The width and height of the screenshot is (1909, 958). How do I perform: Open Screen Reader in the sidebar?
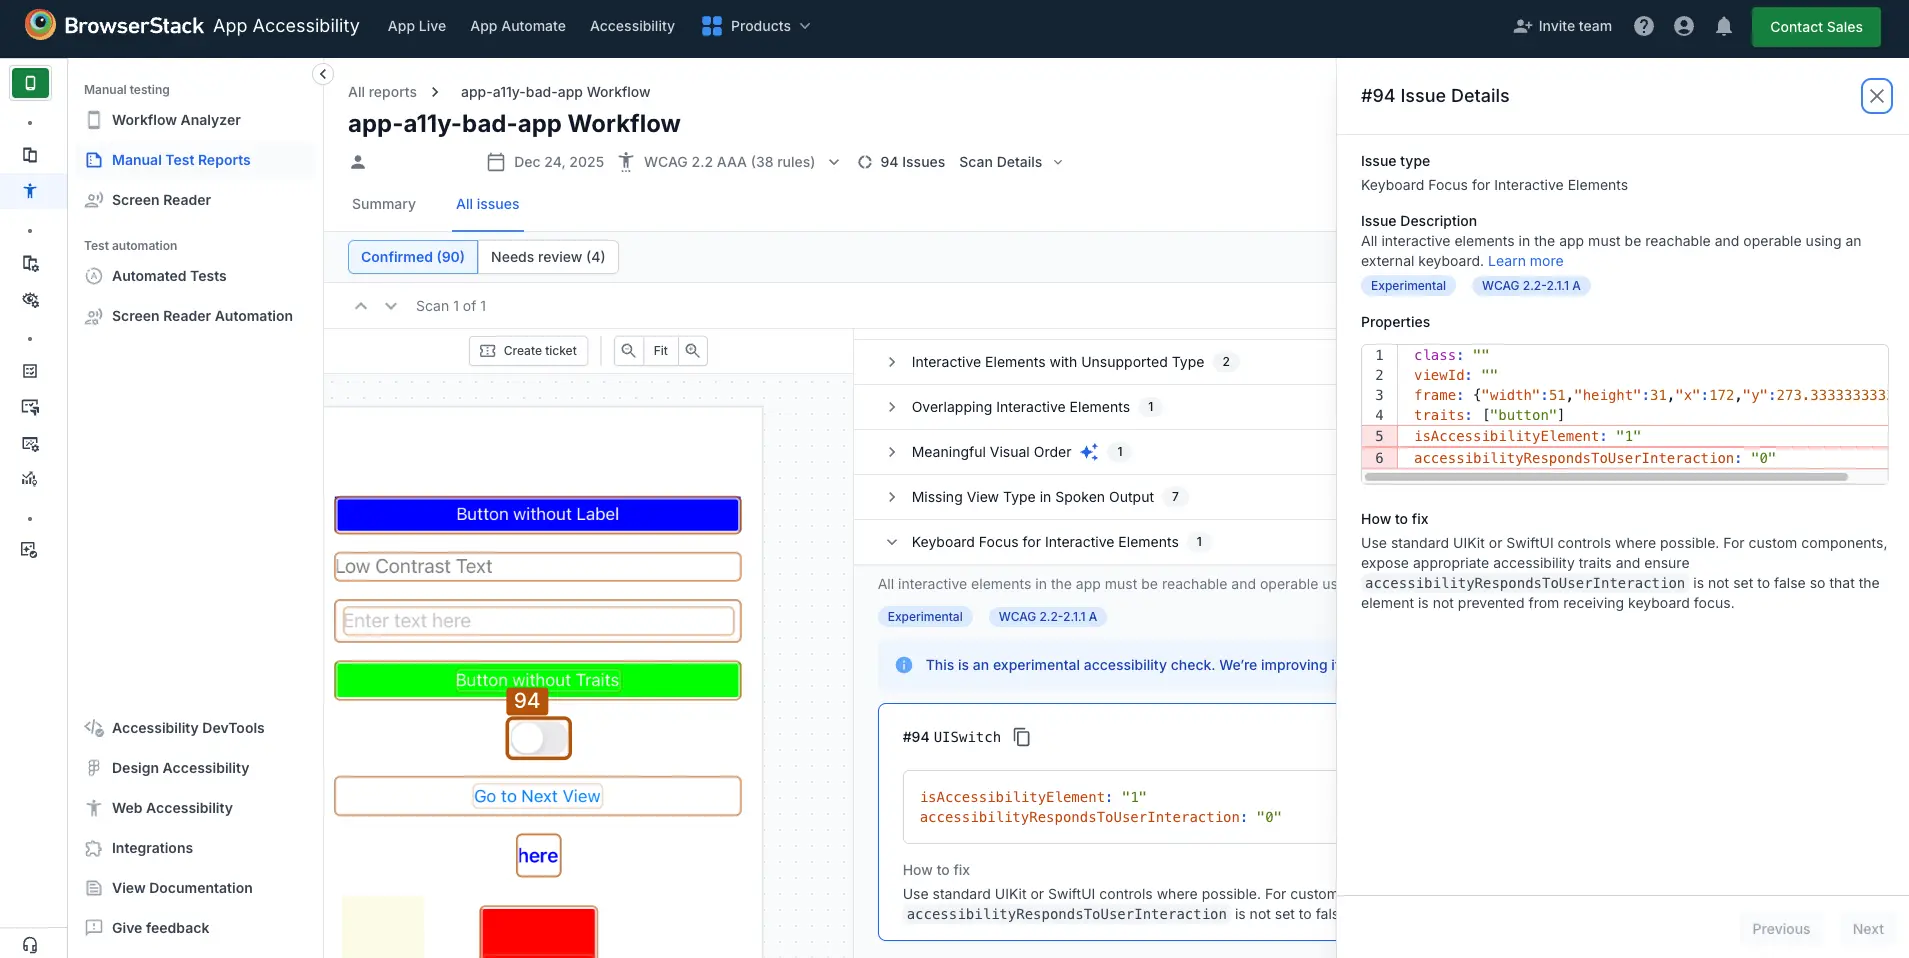[161, 200]
